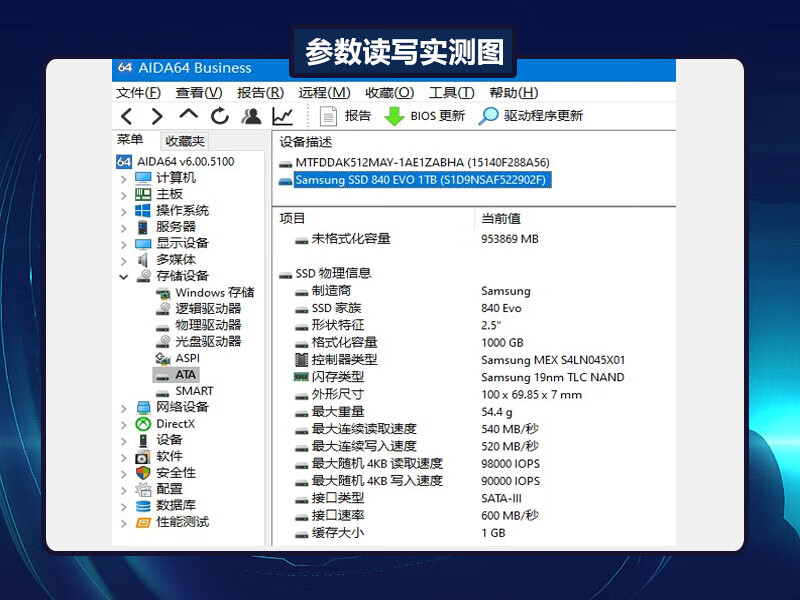Expand the 服务器 tree node
Viewport: 800px width, 600px height.
click(x=123, y=228)
